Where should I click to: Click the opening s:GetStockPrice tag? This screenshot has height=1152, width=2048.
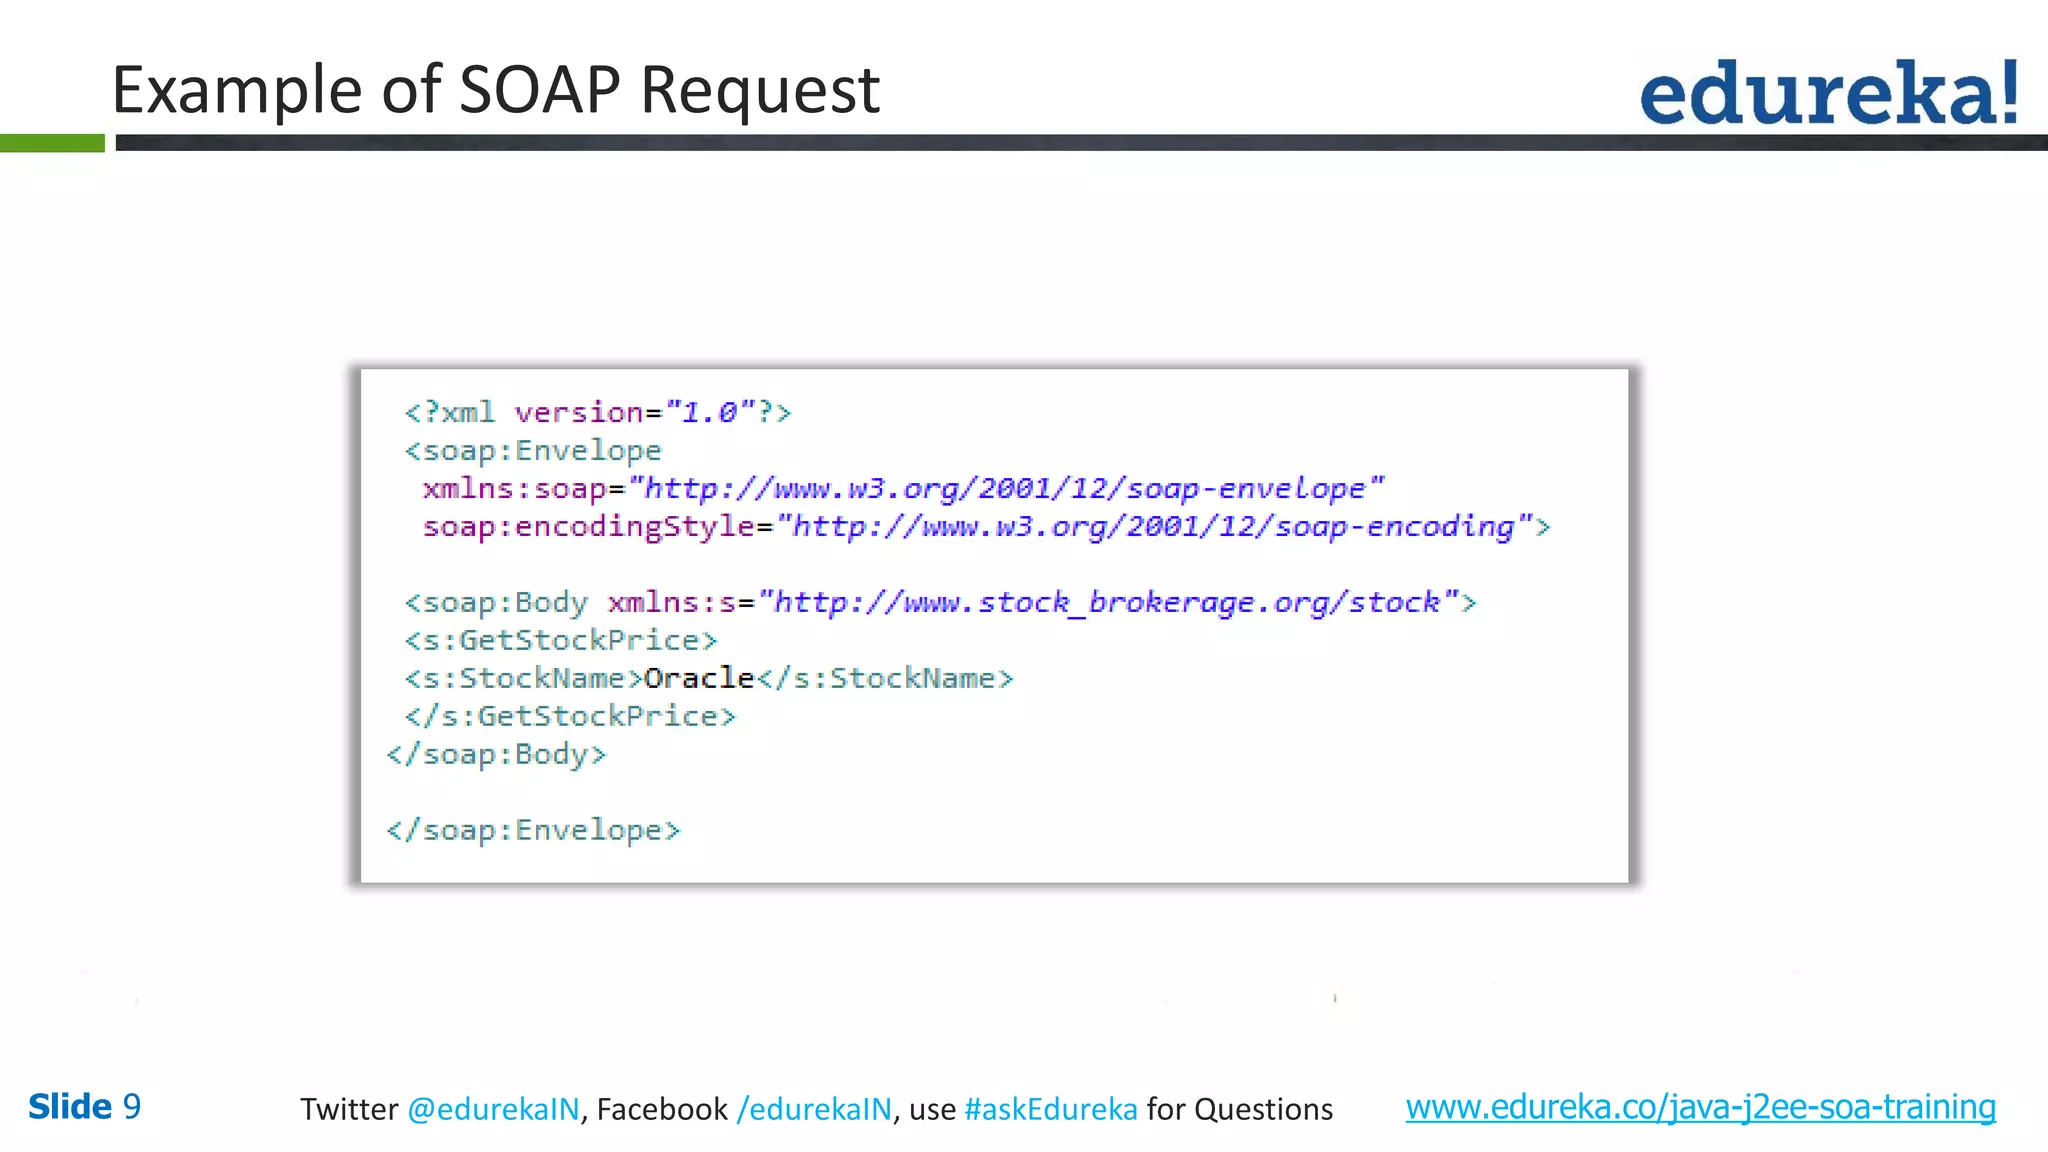pos(560,640)
